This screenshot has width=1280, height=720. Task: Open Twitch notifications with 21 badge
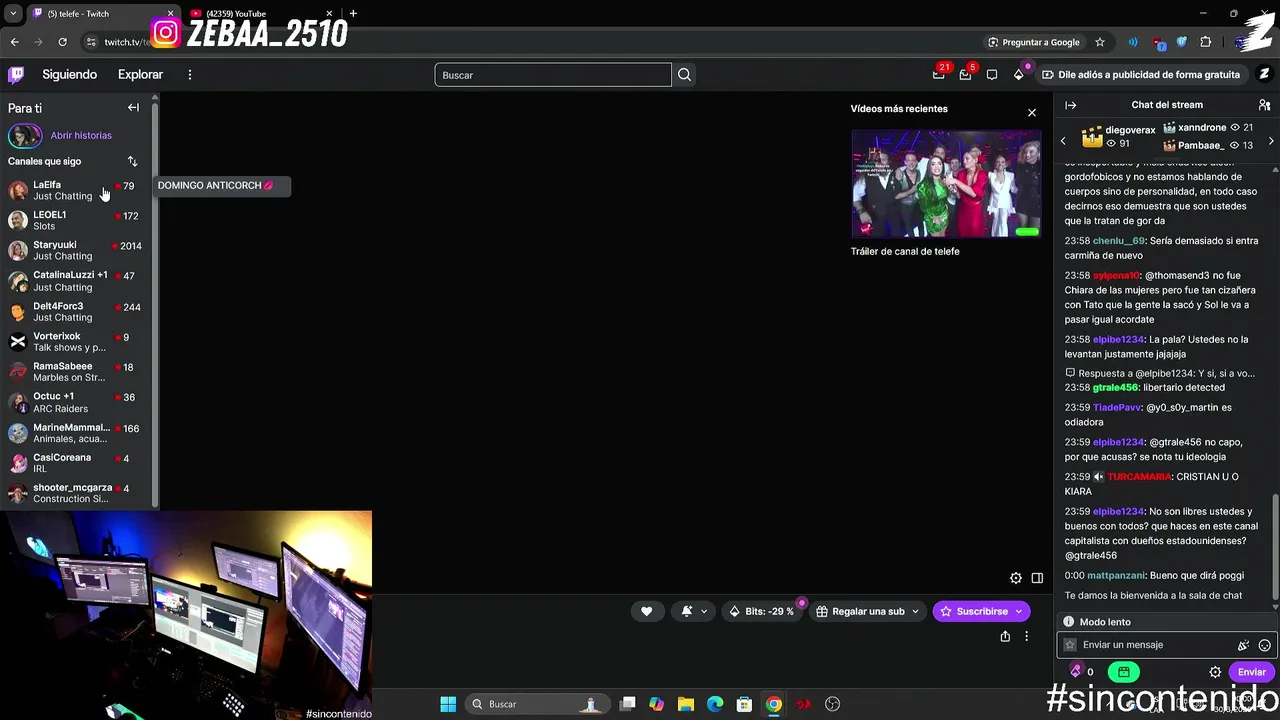(x=938, y=74)
